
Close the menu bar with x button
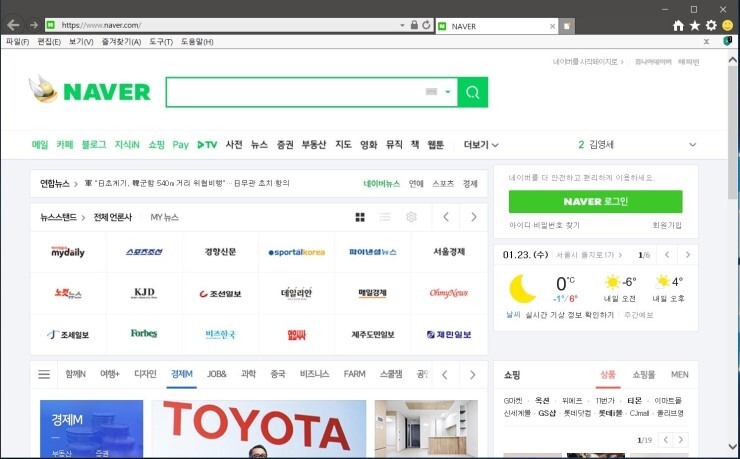pyautogui.click(x=706, y=42)
